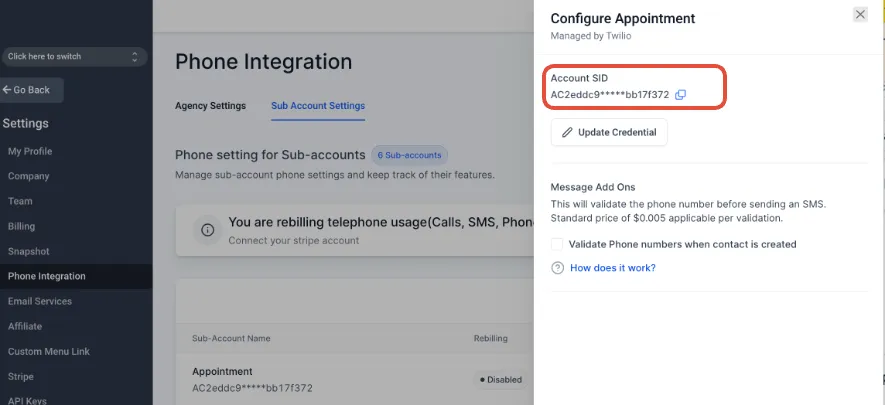This screenshot has width=885, height=405.
Task: Switch to Agency Settings tab
Action: point(210,106)
